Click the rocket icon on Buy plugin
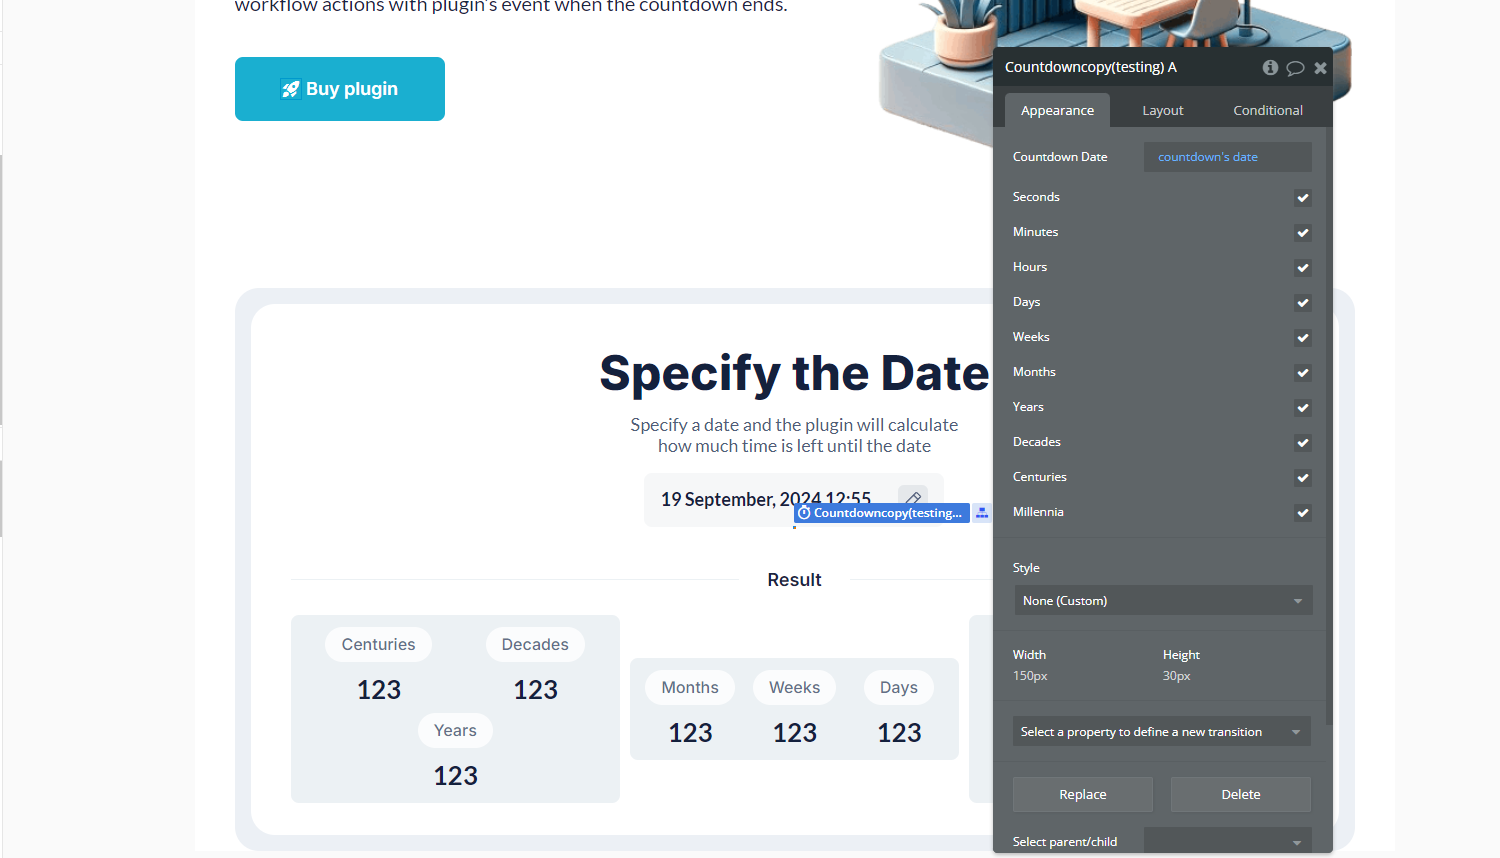The width and height of the screenshot is (1500, 858). pos(290,88)
